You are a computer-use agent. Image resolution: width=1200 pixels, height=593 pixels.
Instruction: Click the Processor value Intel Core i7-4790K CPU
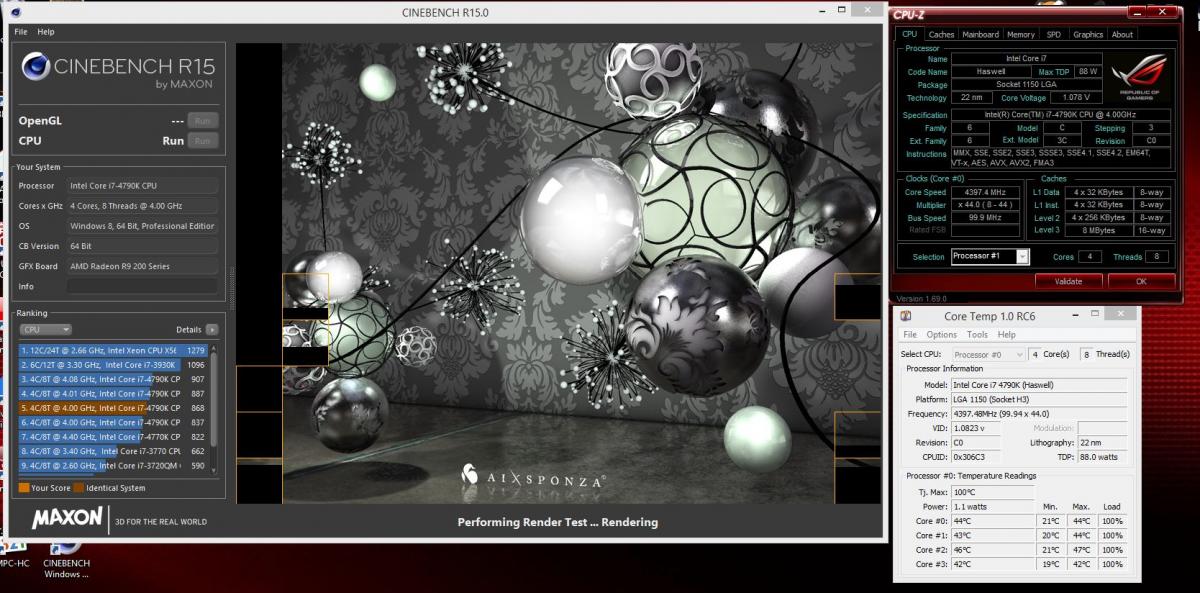point(142,185)
